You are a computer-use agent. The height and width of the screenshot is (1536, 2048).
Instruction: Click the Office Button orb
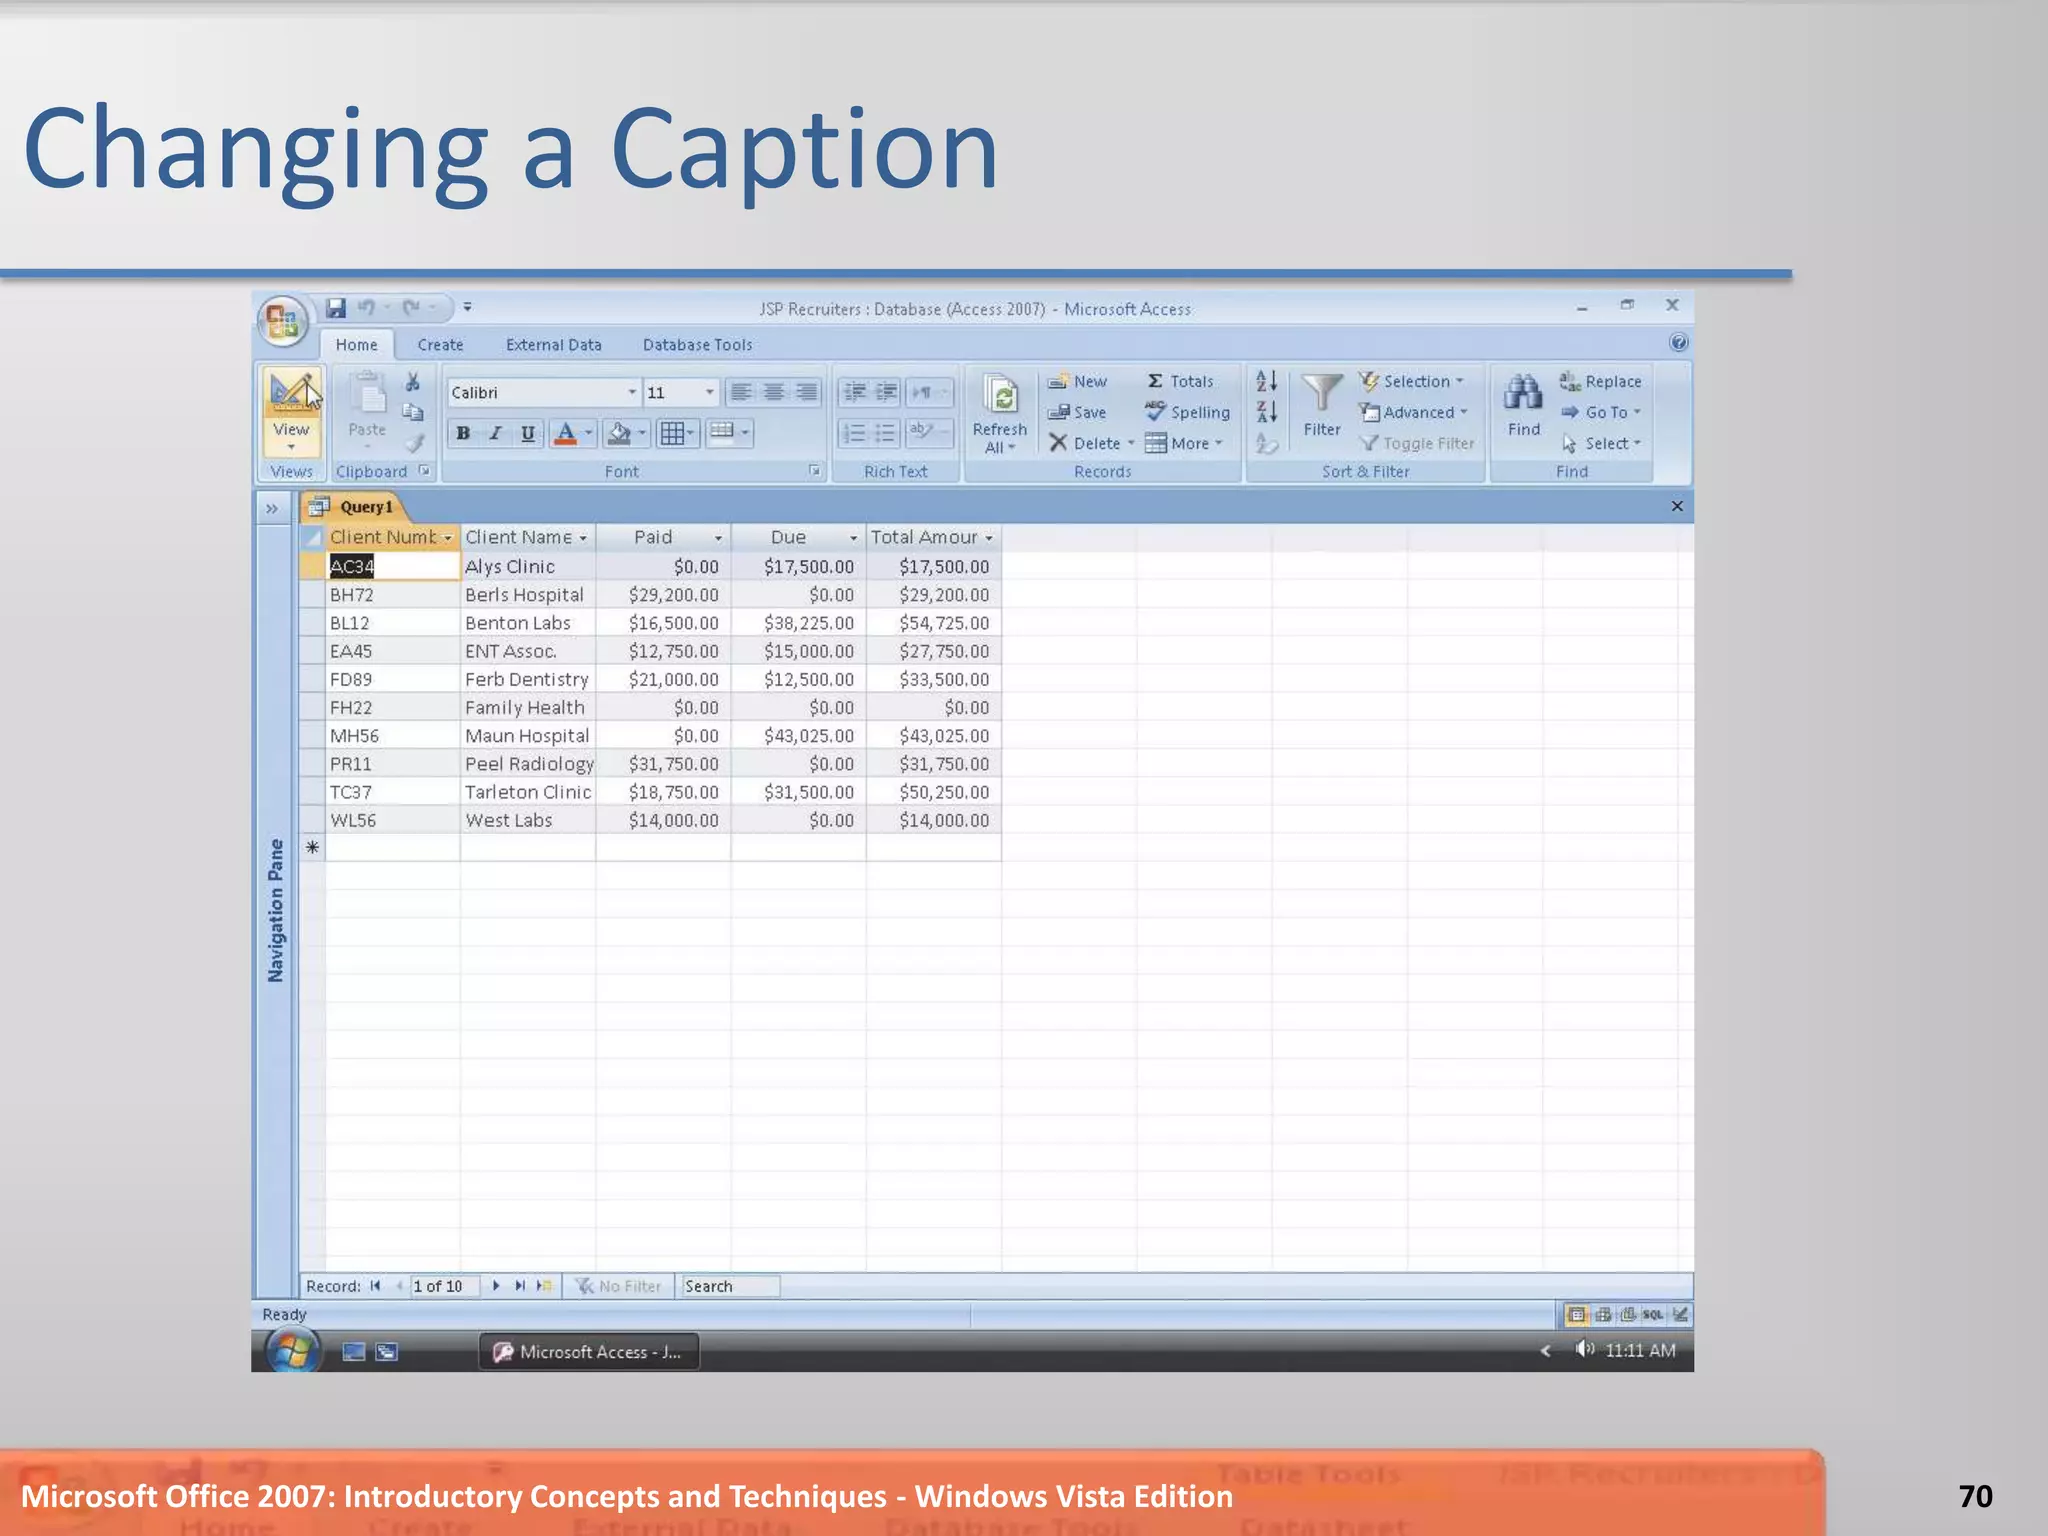283,322
